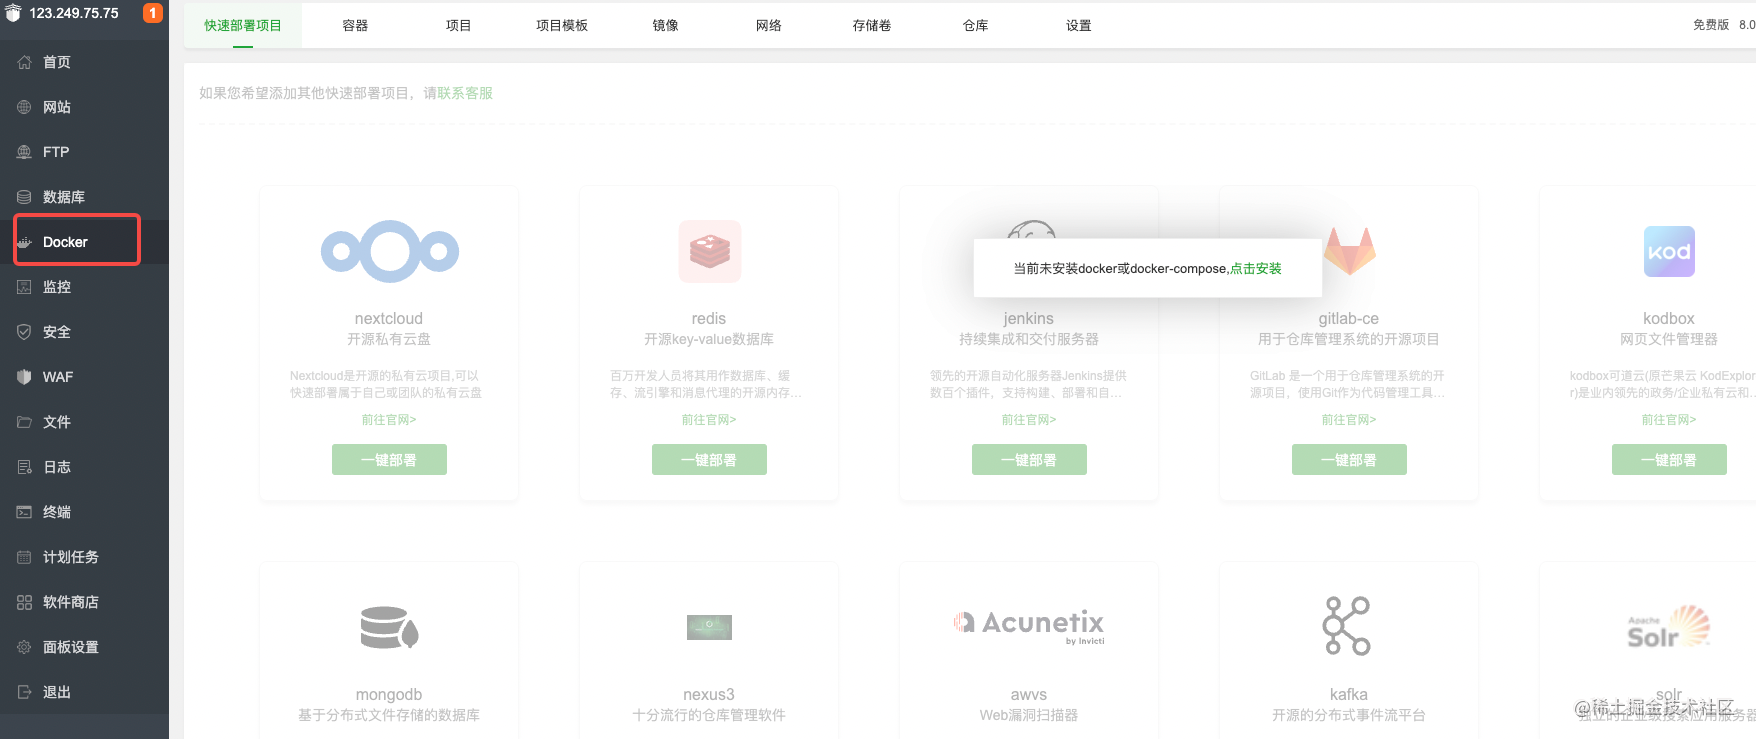Click the 免费版 version label
1756x739 pixels.
tap(1711, 25)
